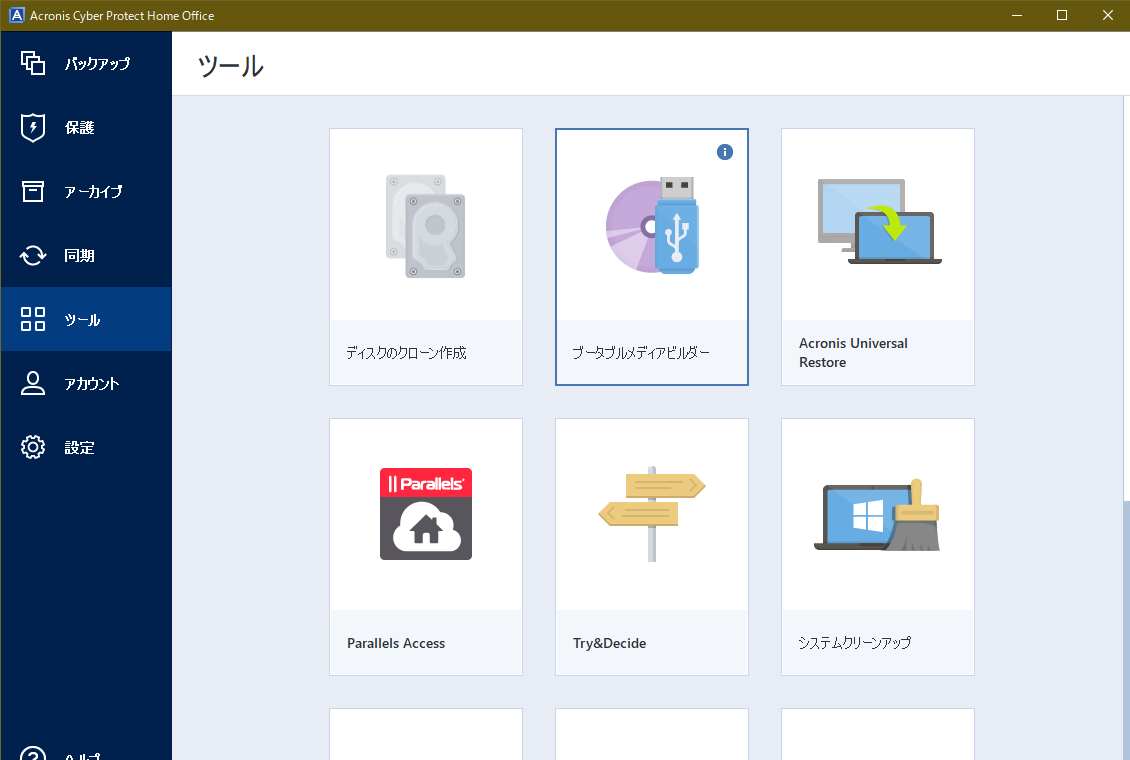Click the Try&Decide signpost icon
The image size is (1130, 760).
coord(651,514)
